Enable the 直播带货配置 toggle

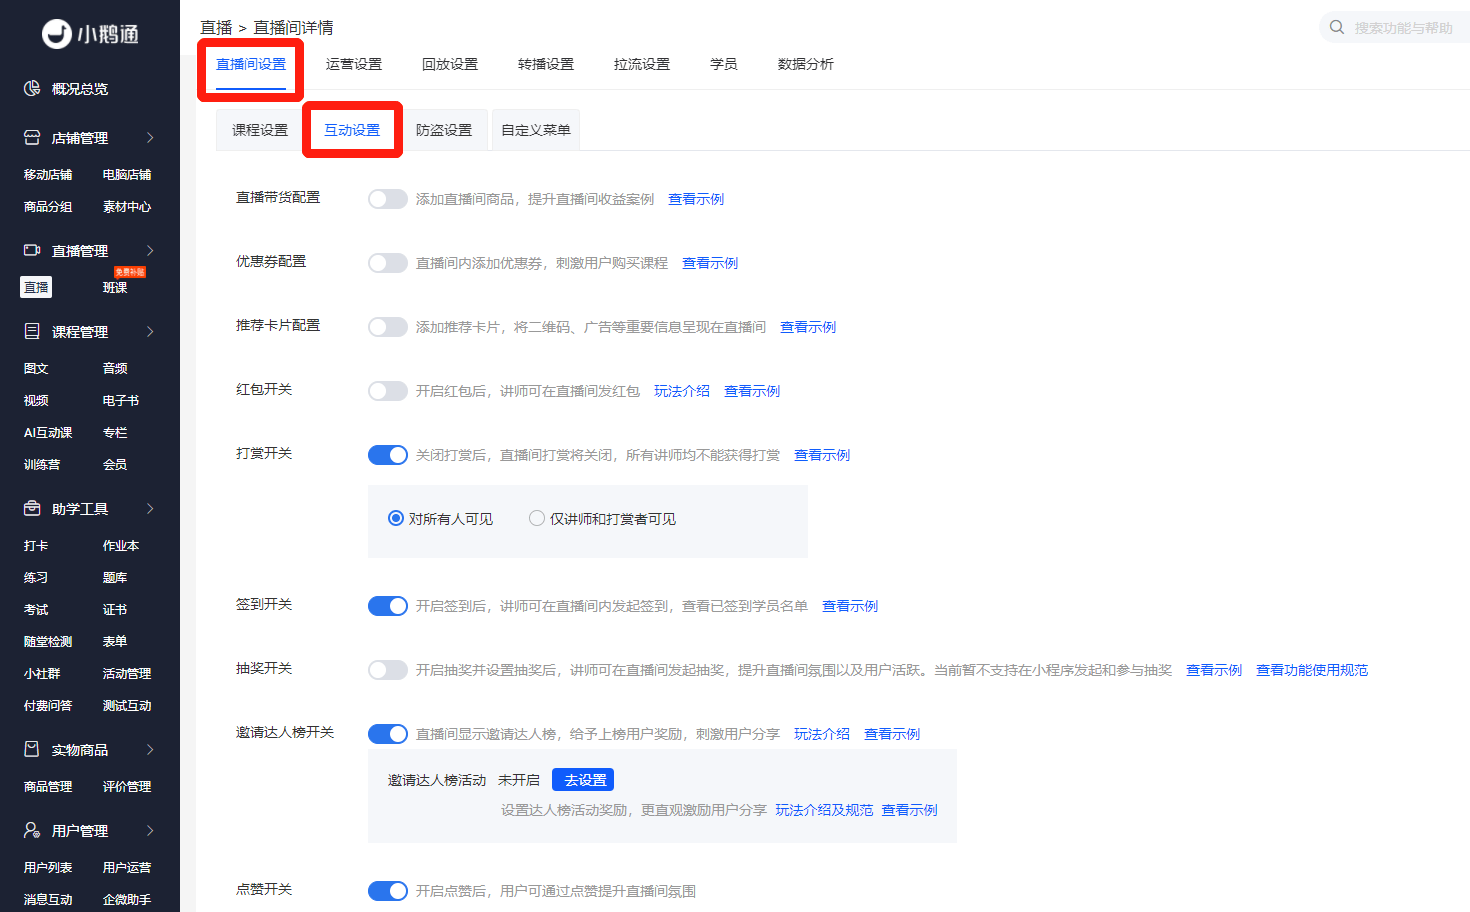pyautogui.click(x=387, y=198)
